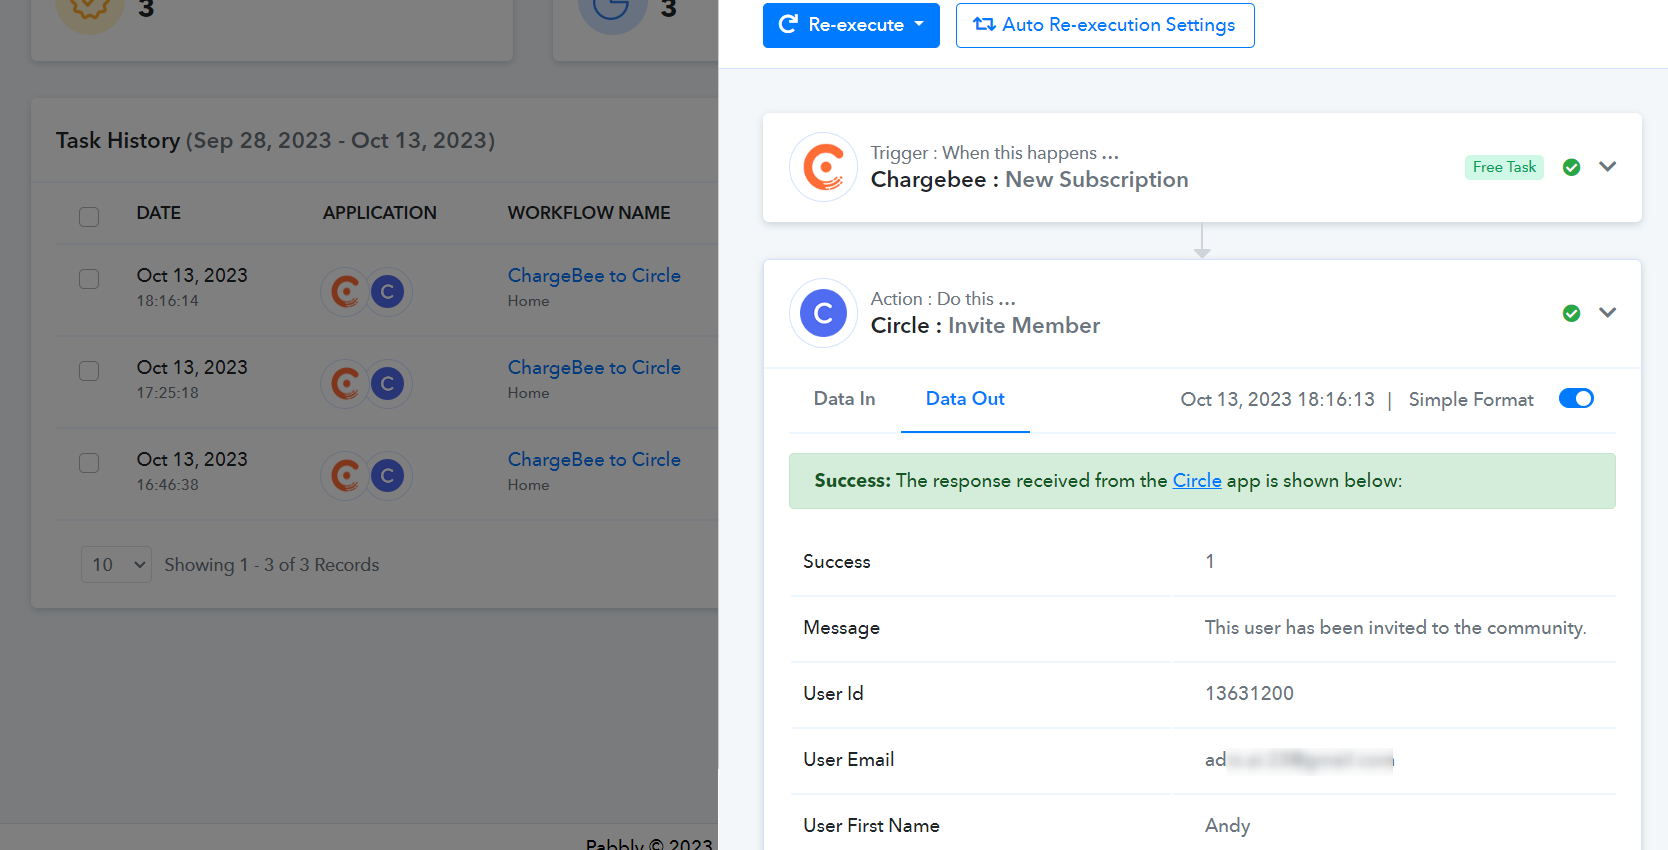1668x850 pixels.
Task: Click the User Email field label
Action: pyautogui.click(x=849, y=760)
